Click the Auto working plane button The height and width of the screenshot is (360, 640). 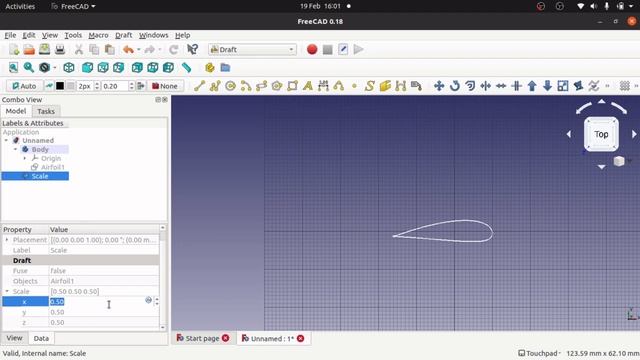tap(24, 86)
